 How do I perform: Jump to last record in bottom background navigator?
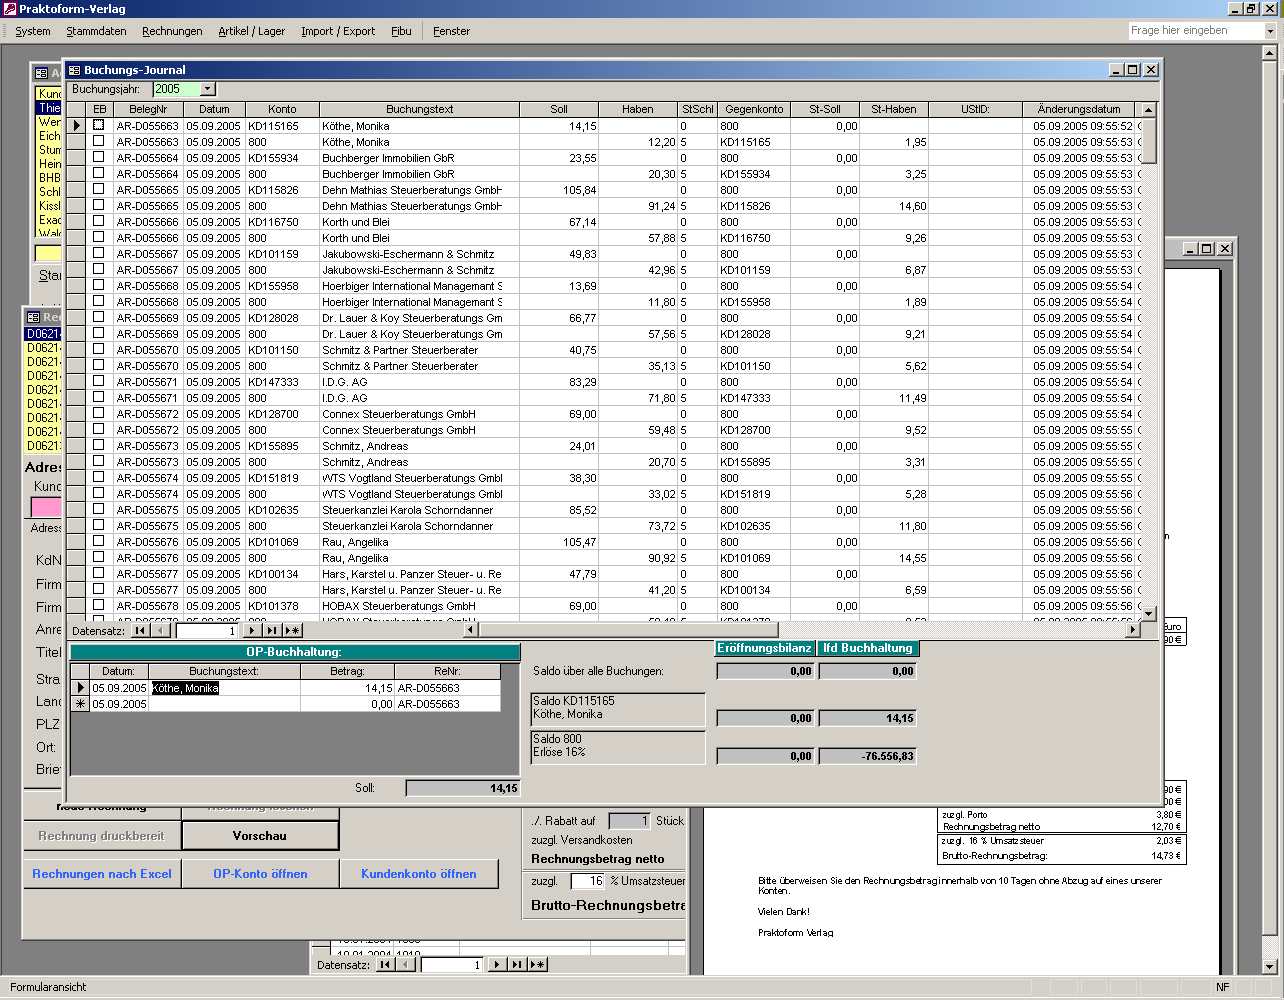(517, 965)
